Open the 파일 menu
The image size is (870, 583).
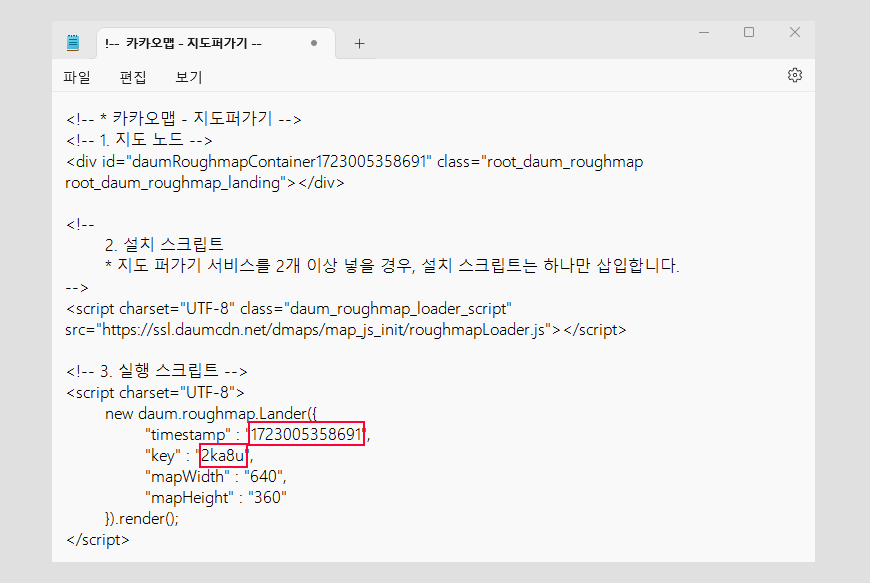tap(77, 77)
